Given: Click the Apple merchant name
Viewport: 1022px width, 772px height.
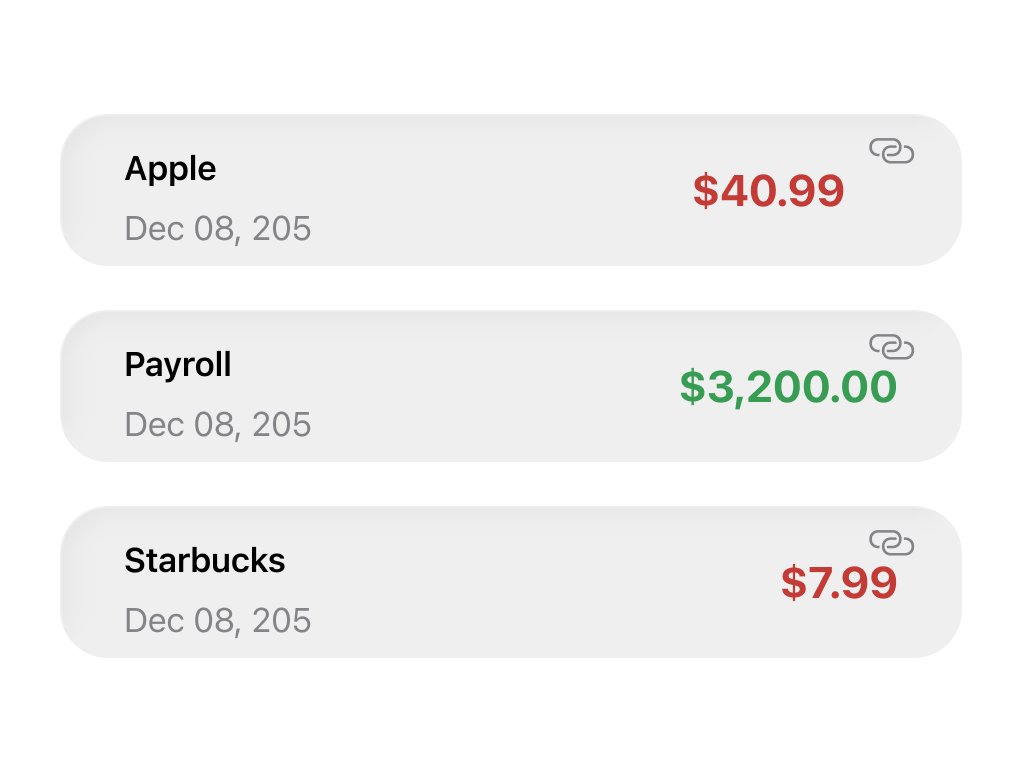Looking at the screenshot, I should coord(170,170).
